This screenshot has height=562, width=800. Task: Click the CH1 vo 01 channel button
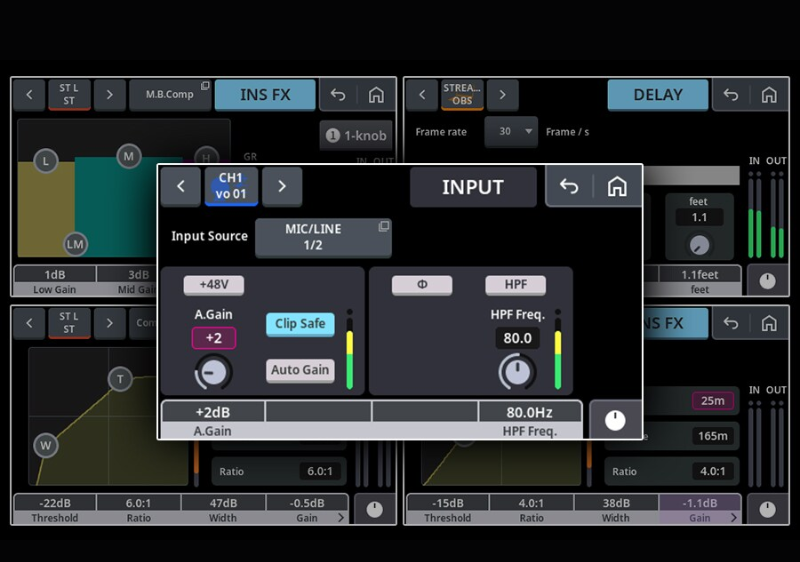pos(231,186)
